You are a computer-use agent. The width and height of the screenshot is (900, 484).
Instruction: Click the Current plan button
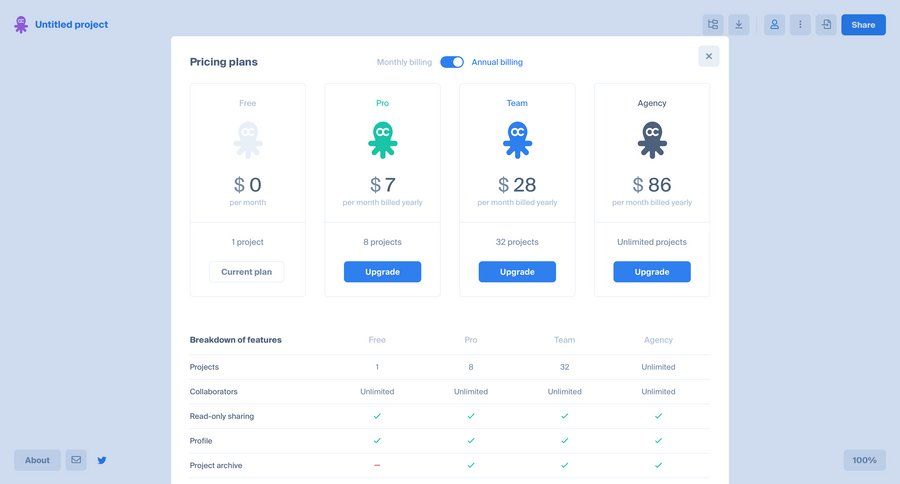(x=247, y=272)
